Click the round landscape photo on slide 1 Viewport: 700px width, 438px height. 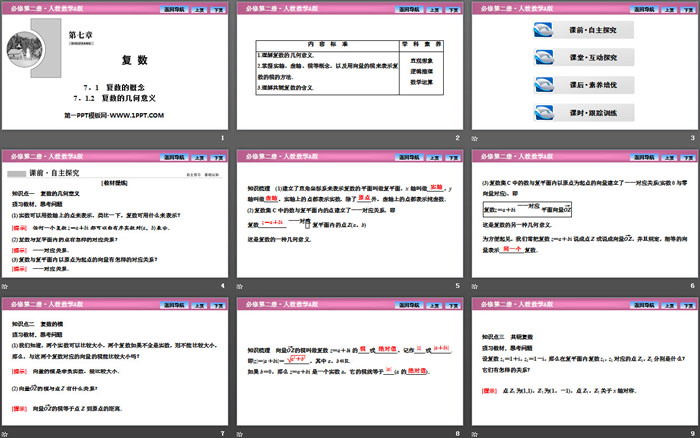tap(25, 49)
